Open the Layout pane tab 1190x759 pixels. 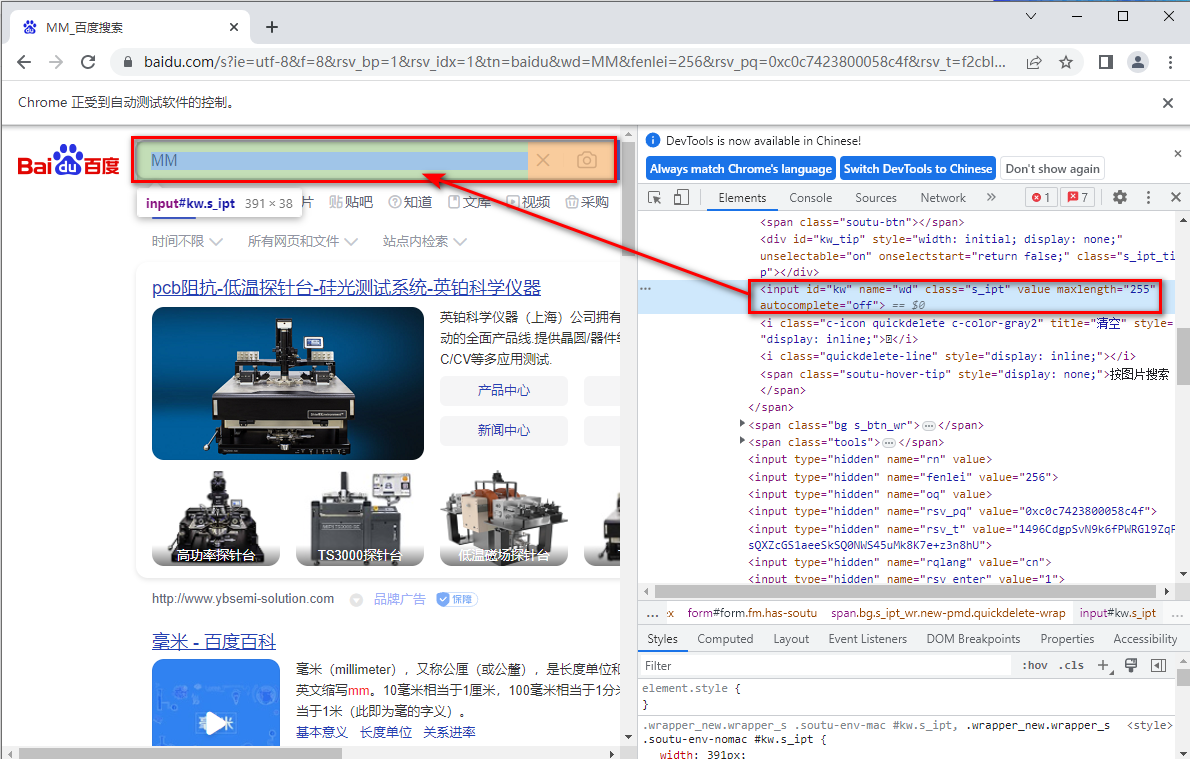point(791,639)
